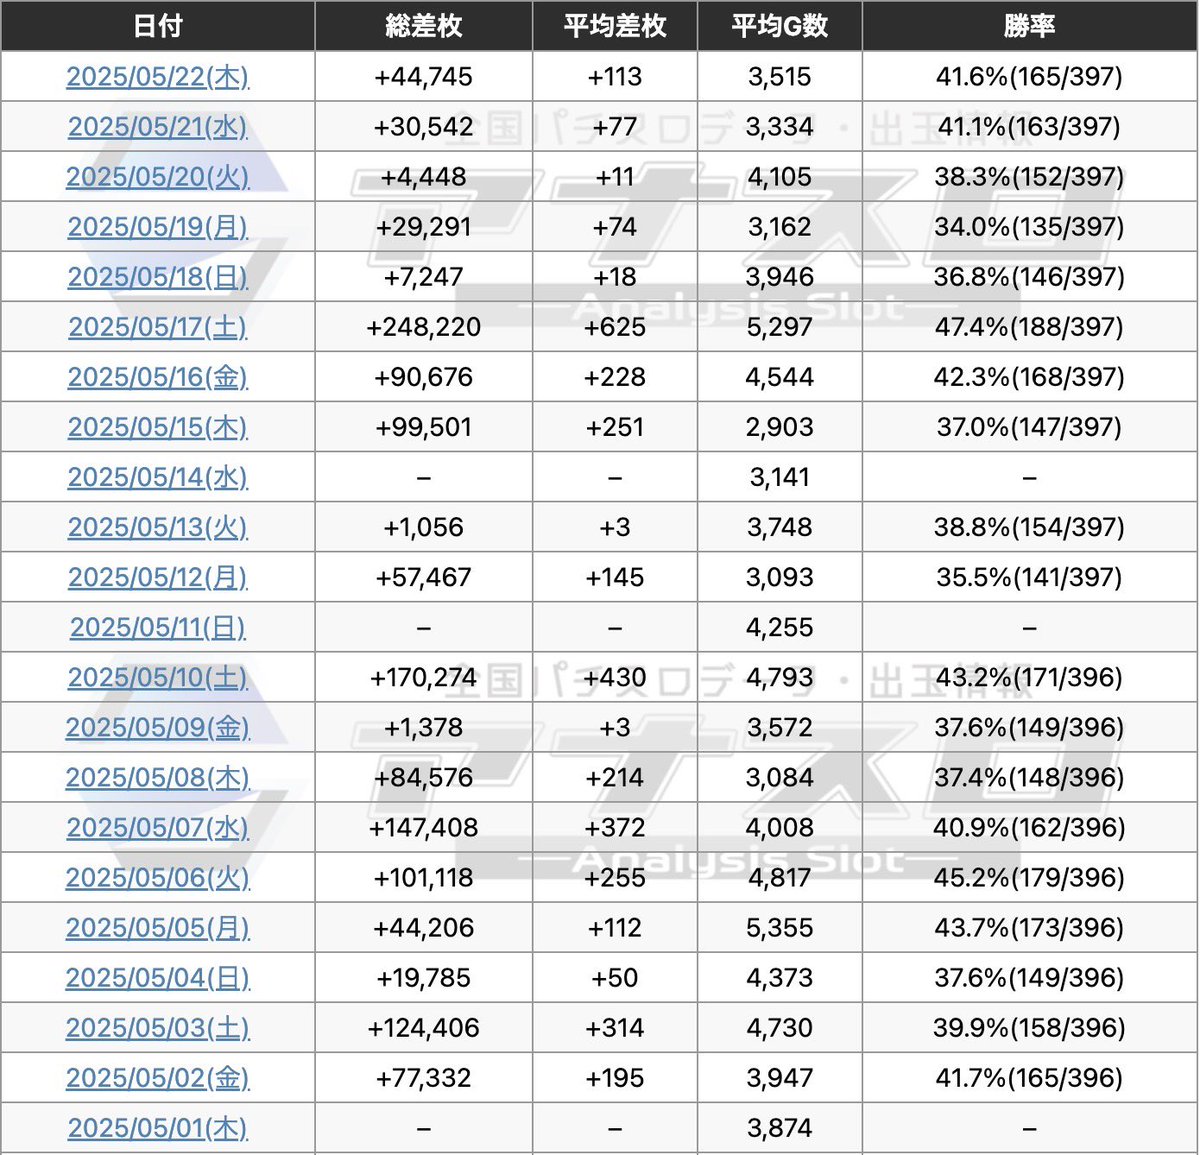Image resolution: width=1200 pixels, height=1155 pixels.
Task: Open the 2025/05/16(金) date link
Action: pos(158,377)
